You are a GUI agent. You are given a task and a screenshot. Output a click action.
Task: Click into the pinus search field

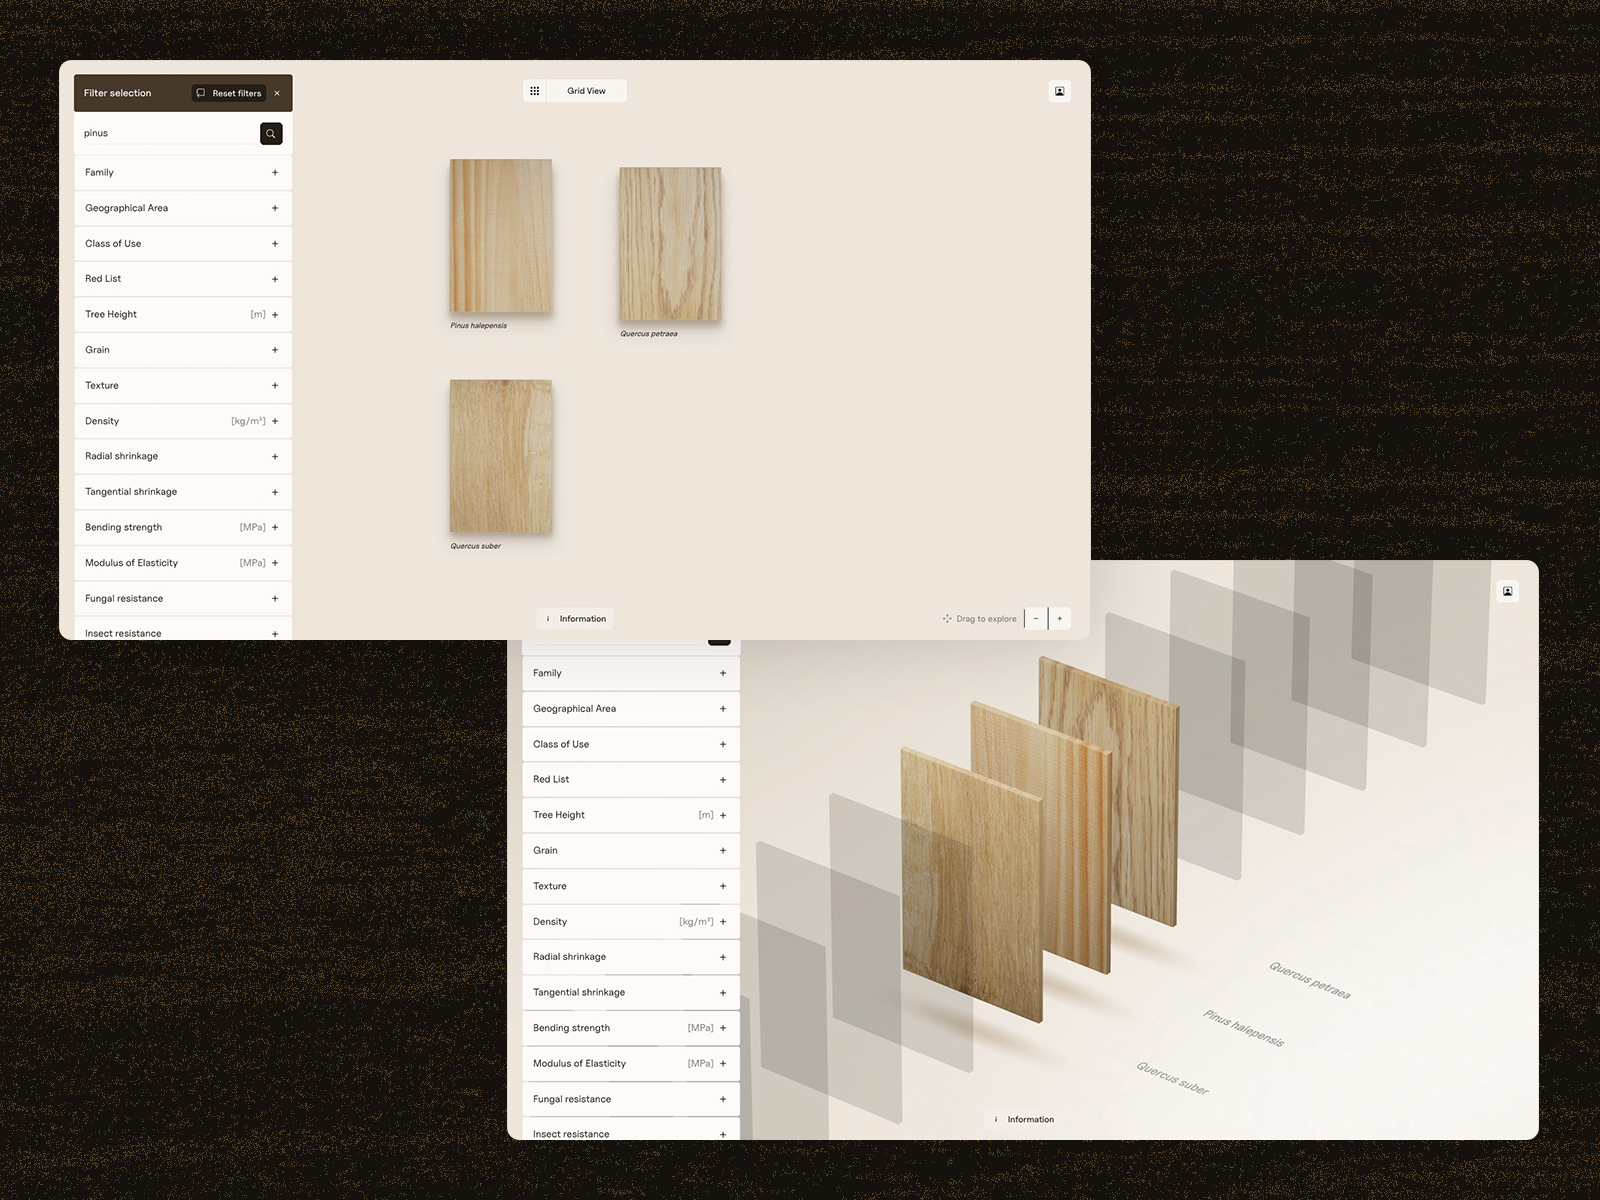[167, 133]
